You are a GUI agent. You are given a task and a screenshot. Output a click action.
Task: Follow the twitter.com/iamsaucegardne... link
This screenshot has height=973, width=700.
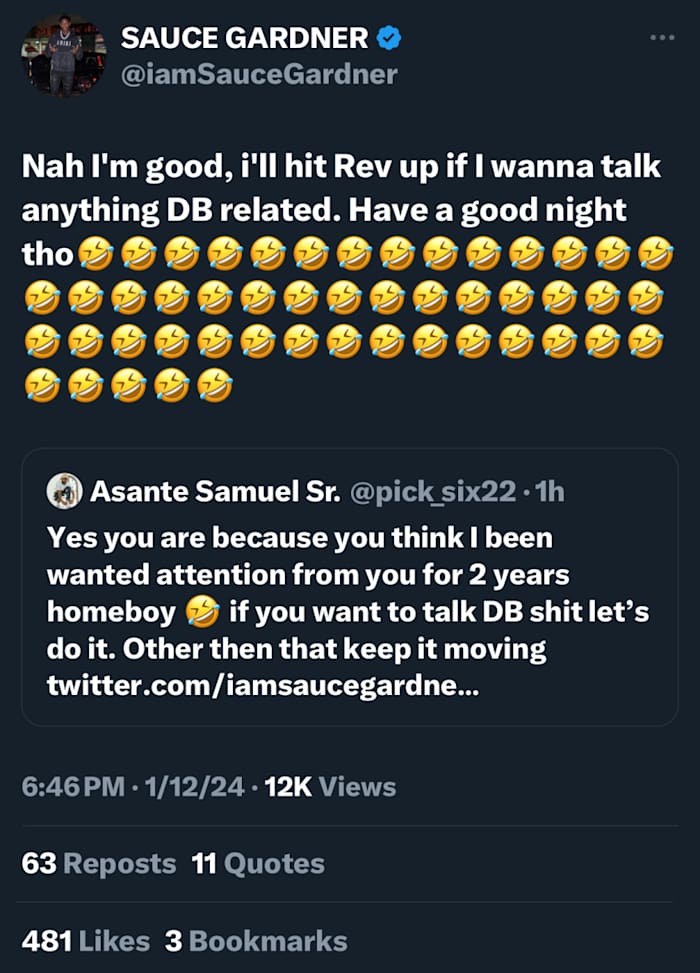(262, 686)
